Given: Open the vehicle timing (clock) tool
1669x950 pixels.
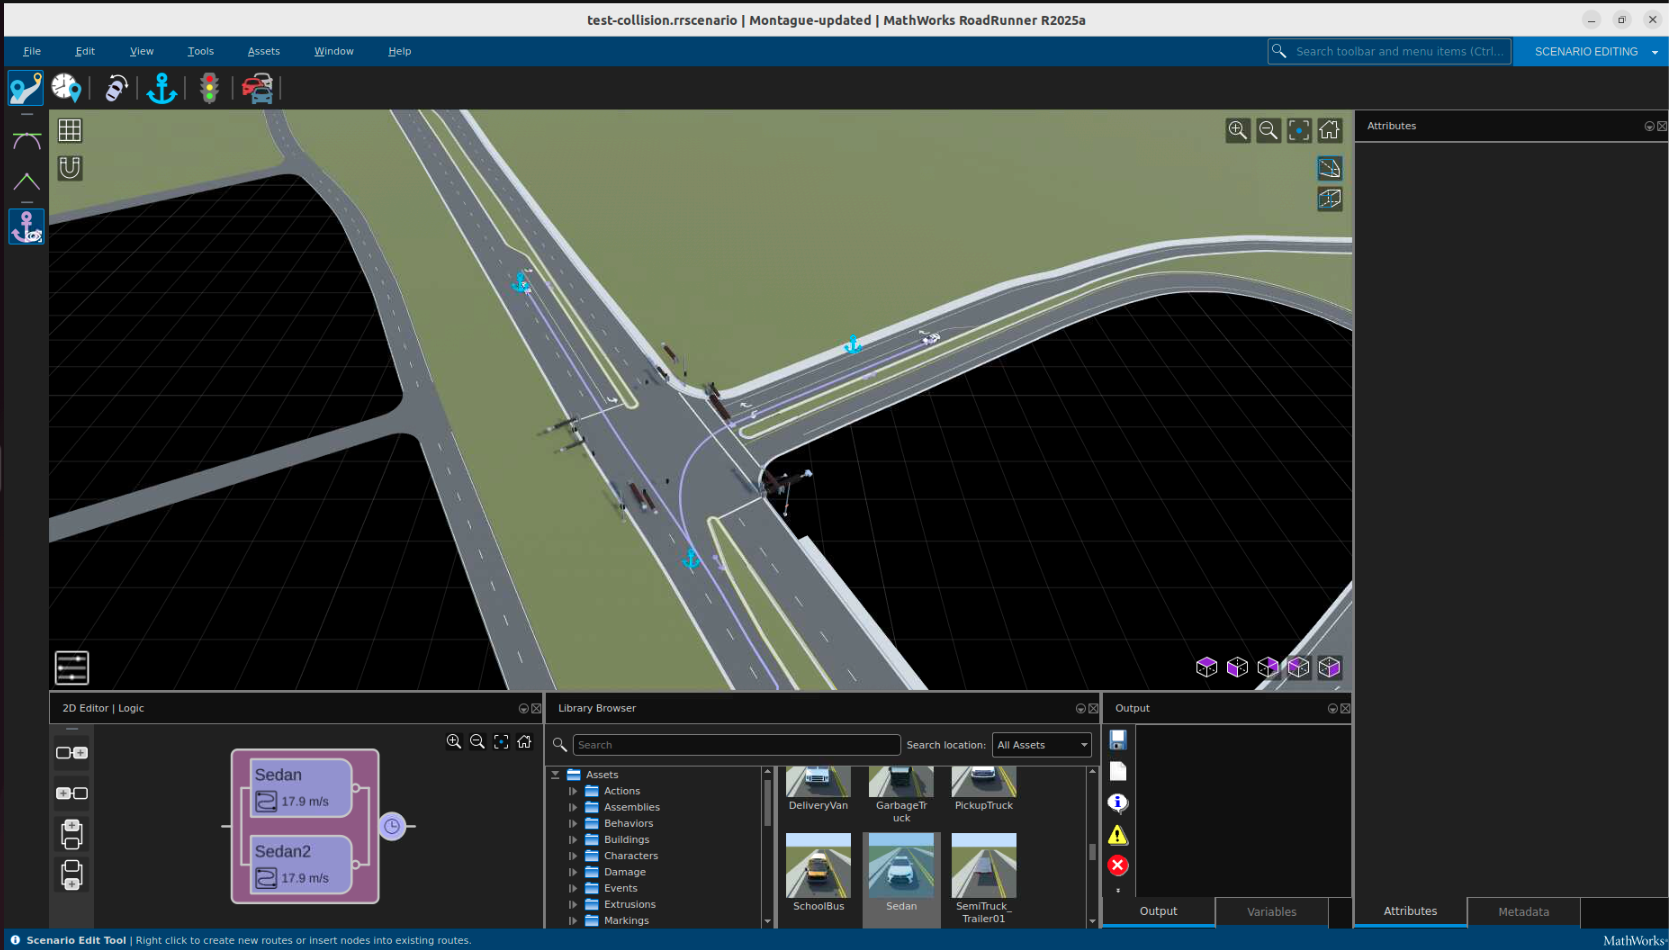Looking at the screenshot, I should [x=66, y=88].
